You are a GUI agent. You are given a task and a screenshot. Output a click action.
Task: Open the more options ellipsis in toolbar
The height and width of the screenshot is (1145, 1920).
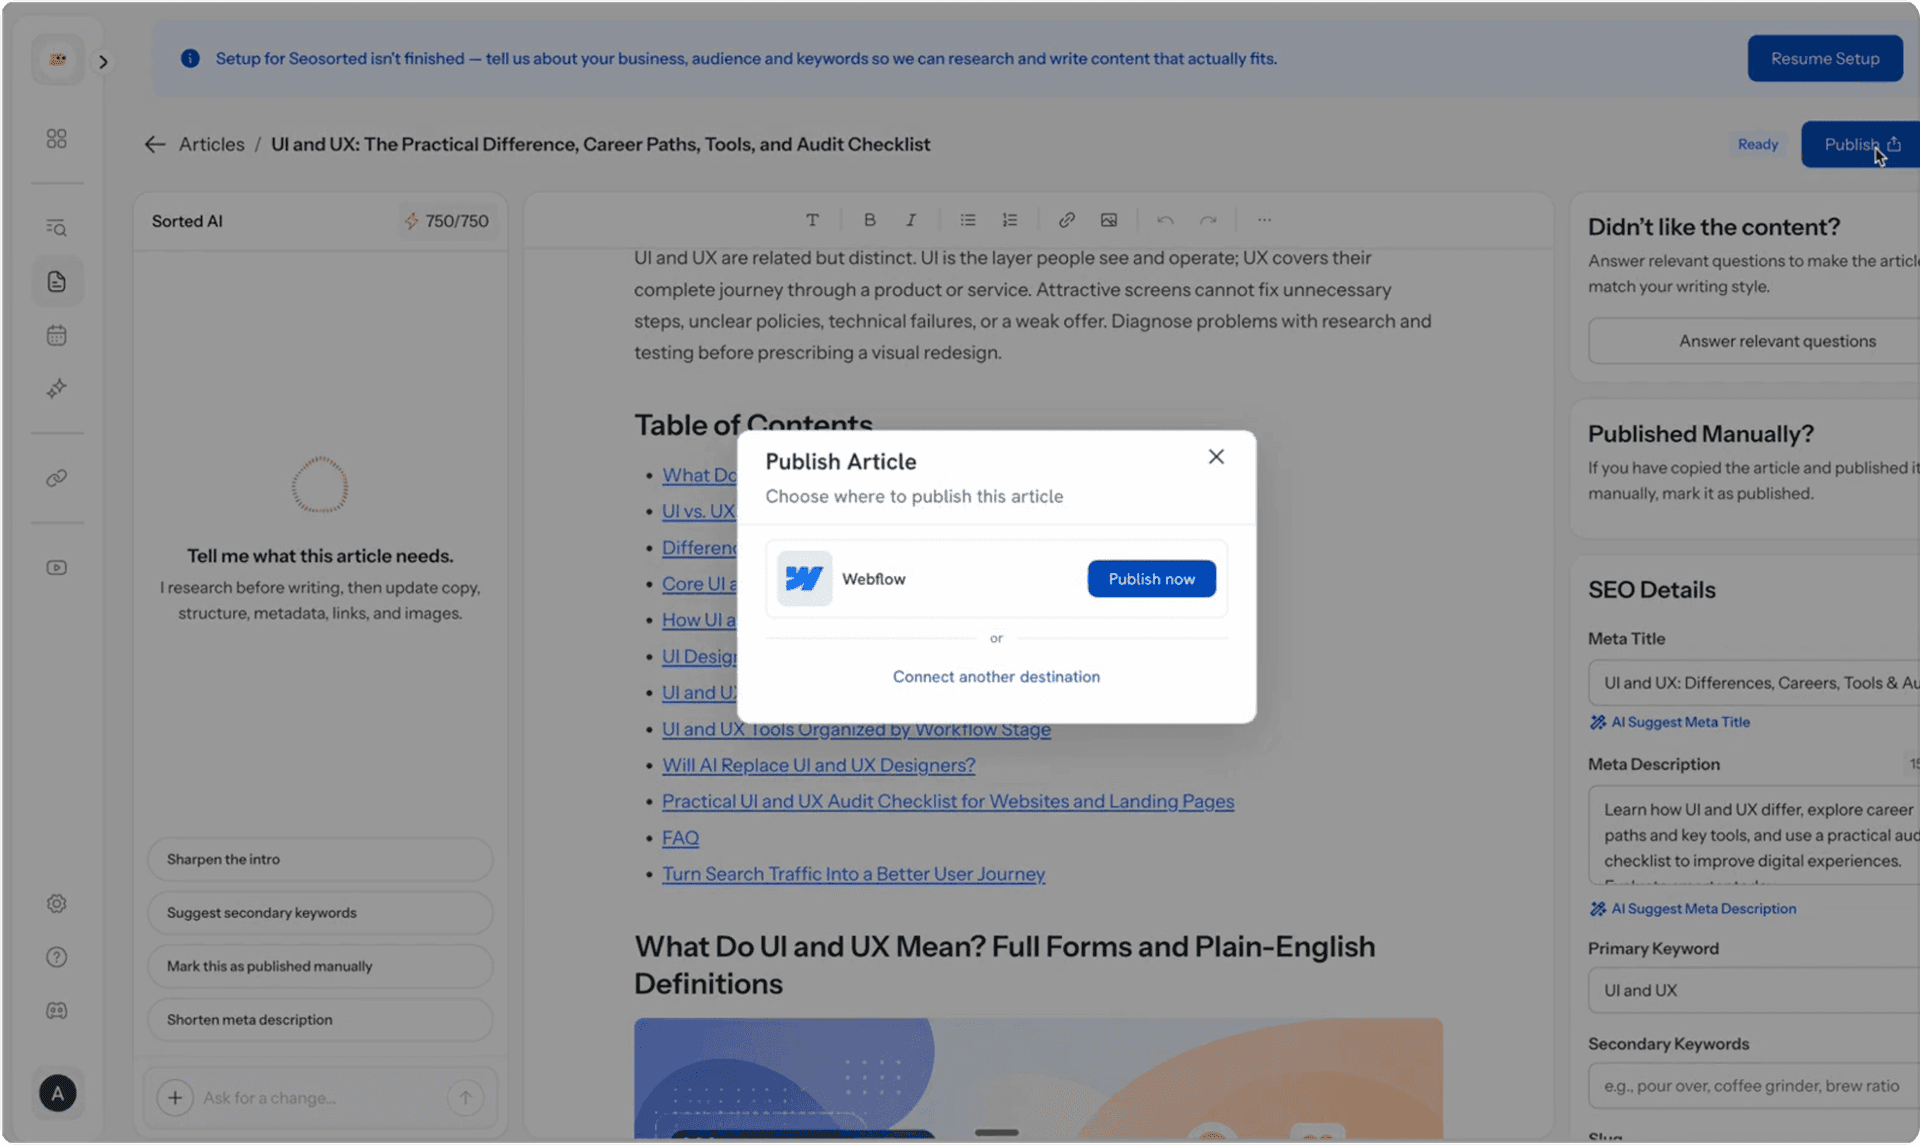[1264, 220]
